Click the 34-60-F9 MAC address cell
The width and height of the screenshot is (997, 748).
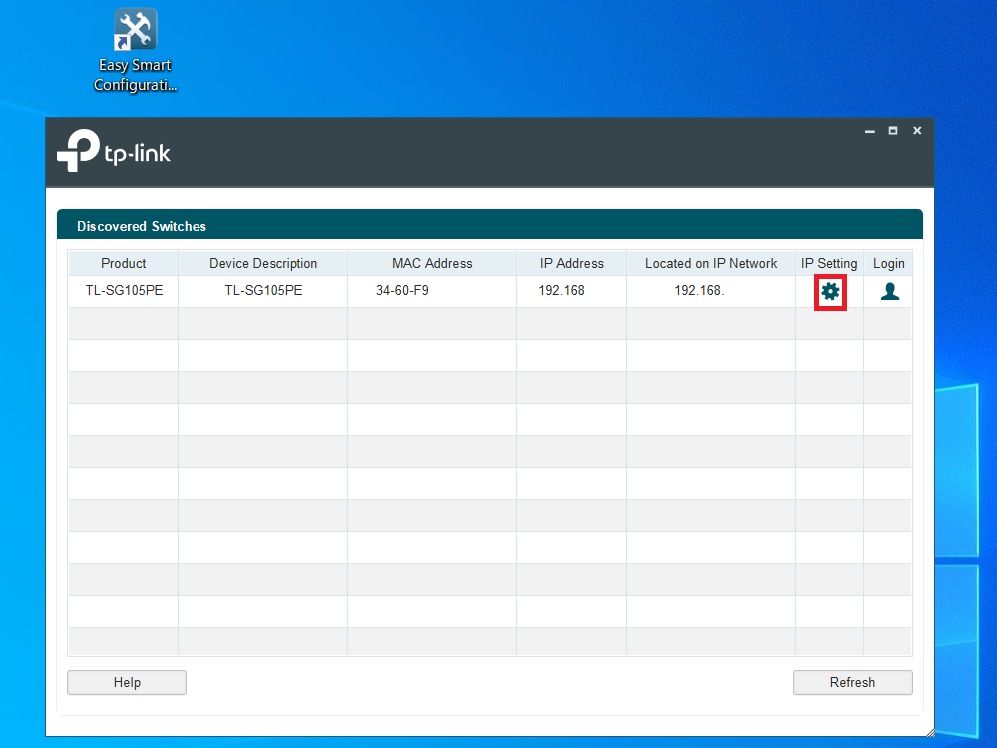[432, 291]
